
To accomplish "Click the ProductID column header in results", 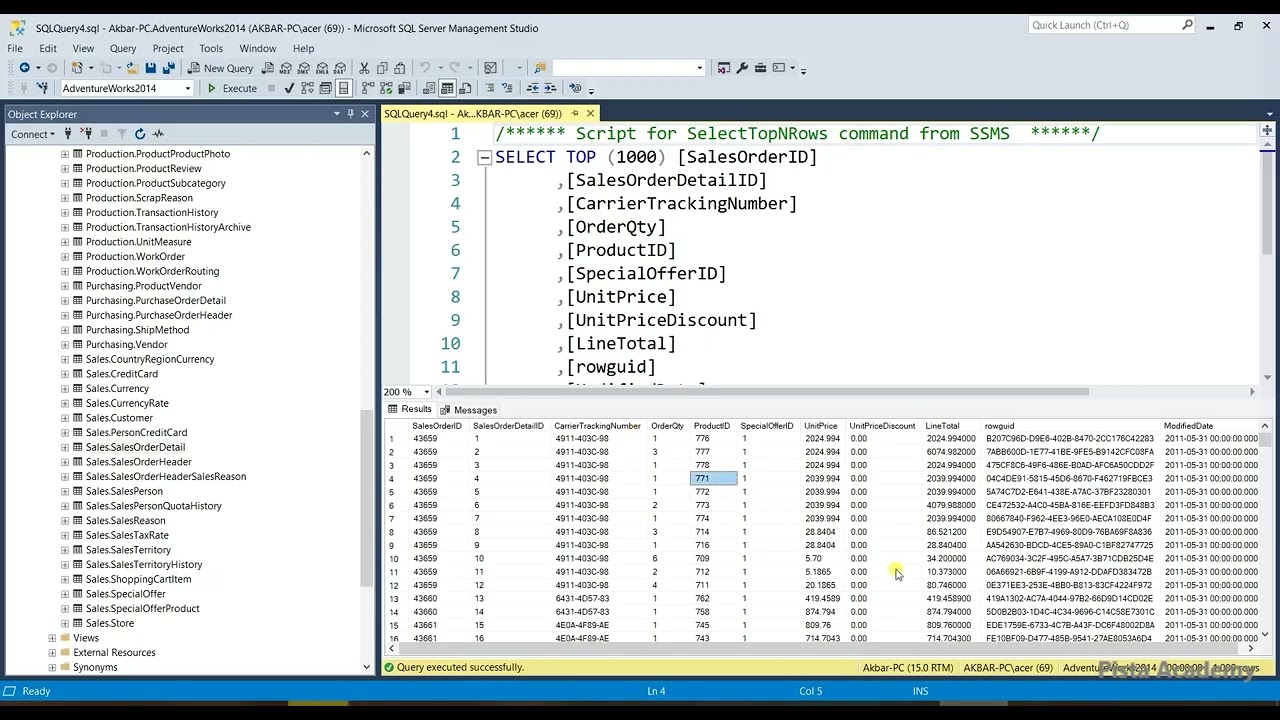I will tap(712, 426).
